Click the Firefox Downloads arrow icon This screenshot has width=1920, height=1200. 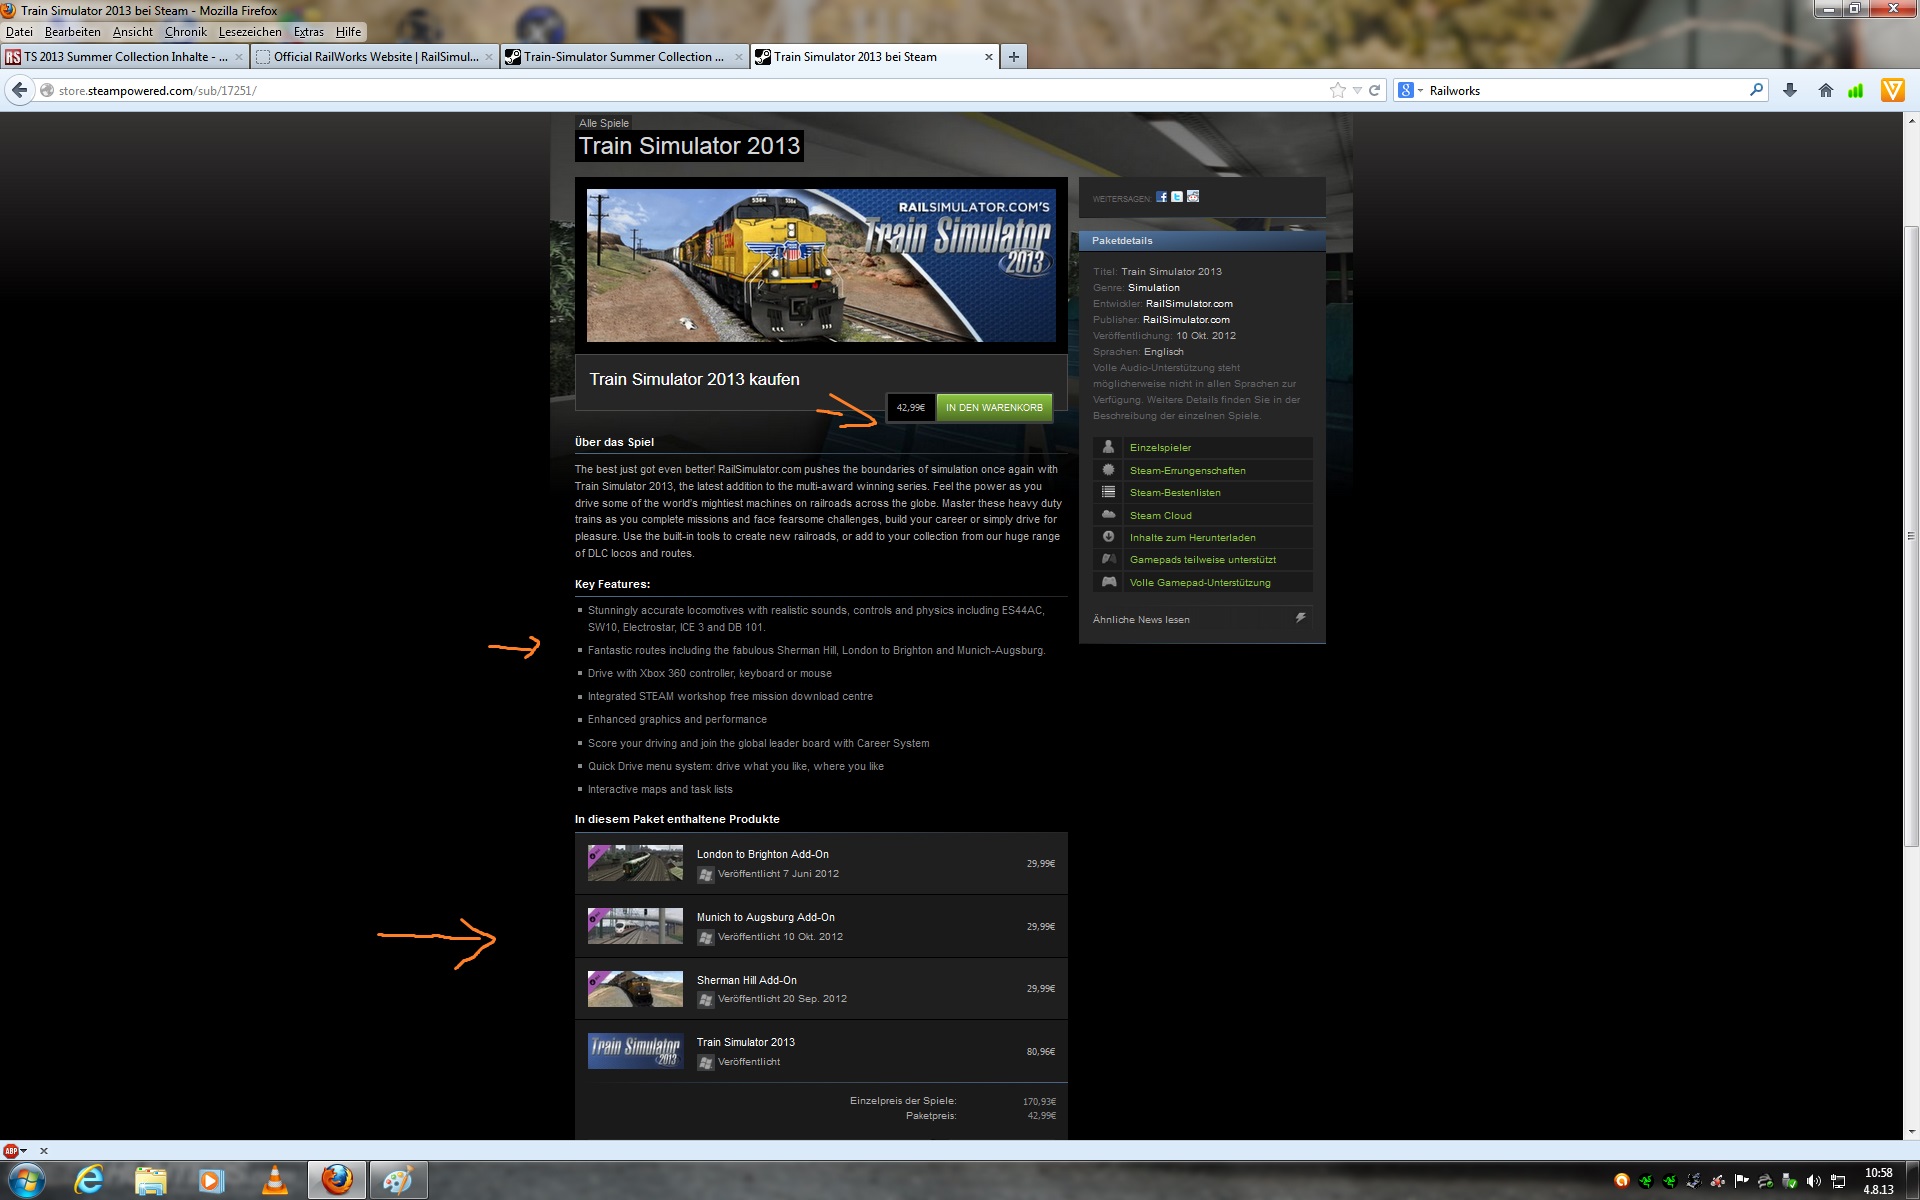1790,90
